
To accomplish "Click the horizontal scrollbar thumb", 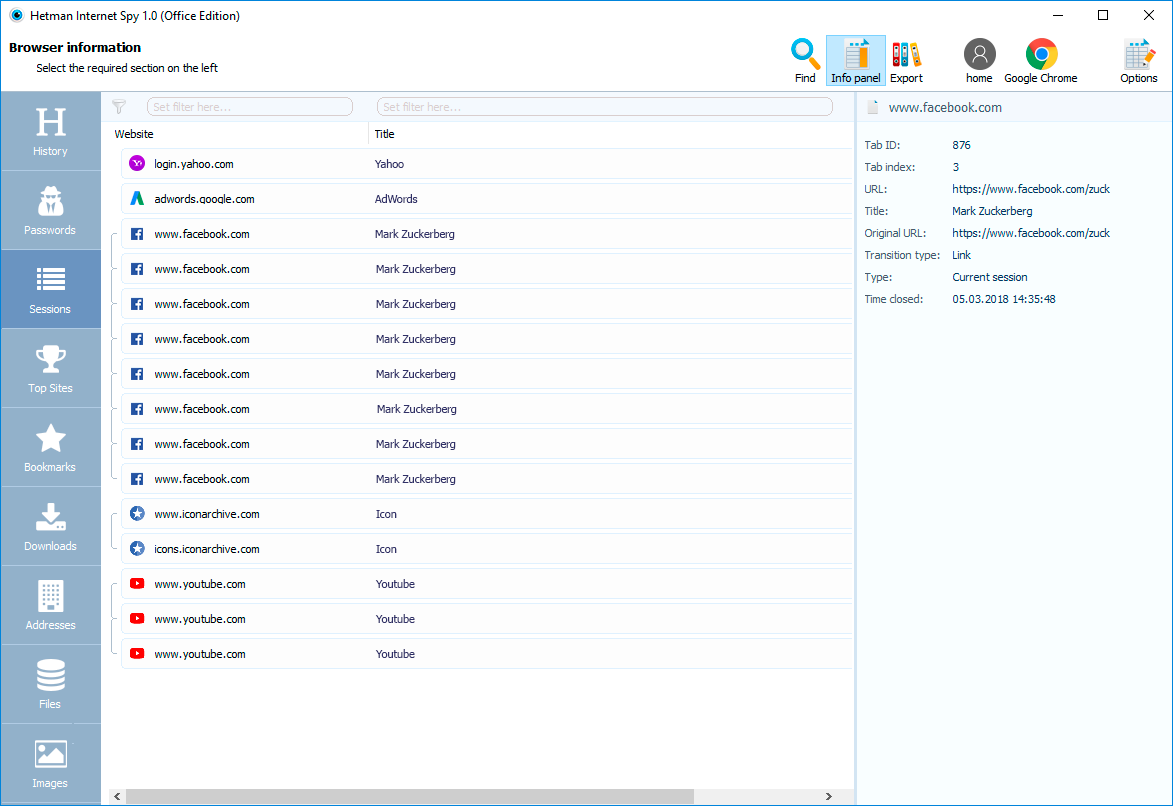I will pyautogui.click(x=409, y=796).
